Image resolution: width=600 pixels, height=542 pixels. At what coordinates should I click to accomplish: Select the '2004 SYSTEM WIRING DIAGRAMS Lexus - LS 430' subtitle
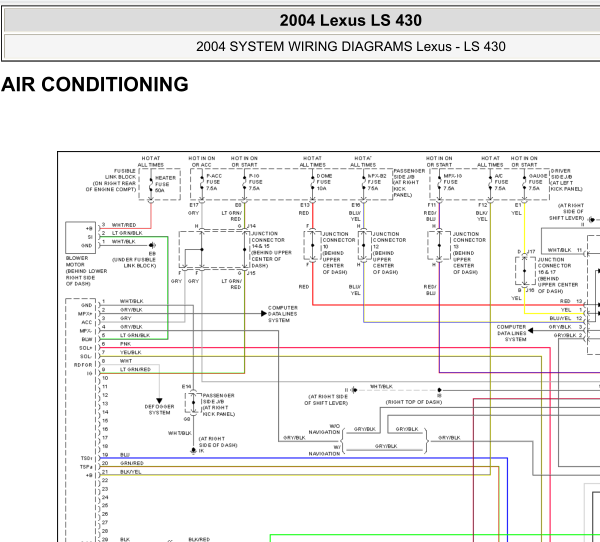pos(351,46)
